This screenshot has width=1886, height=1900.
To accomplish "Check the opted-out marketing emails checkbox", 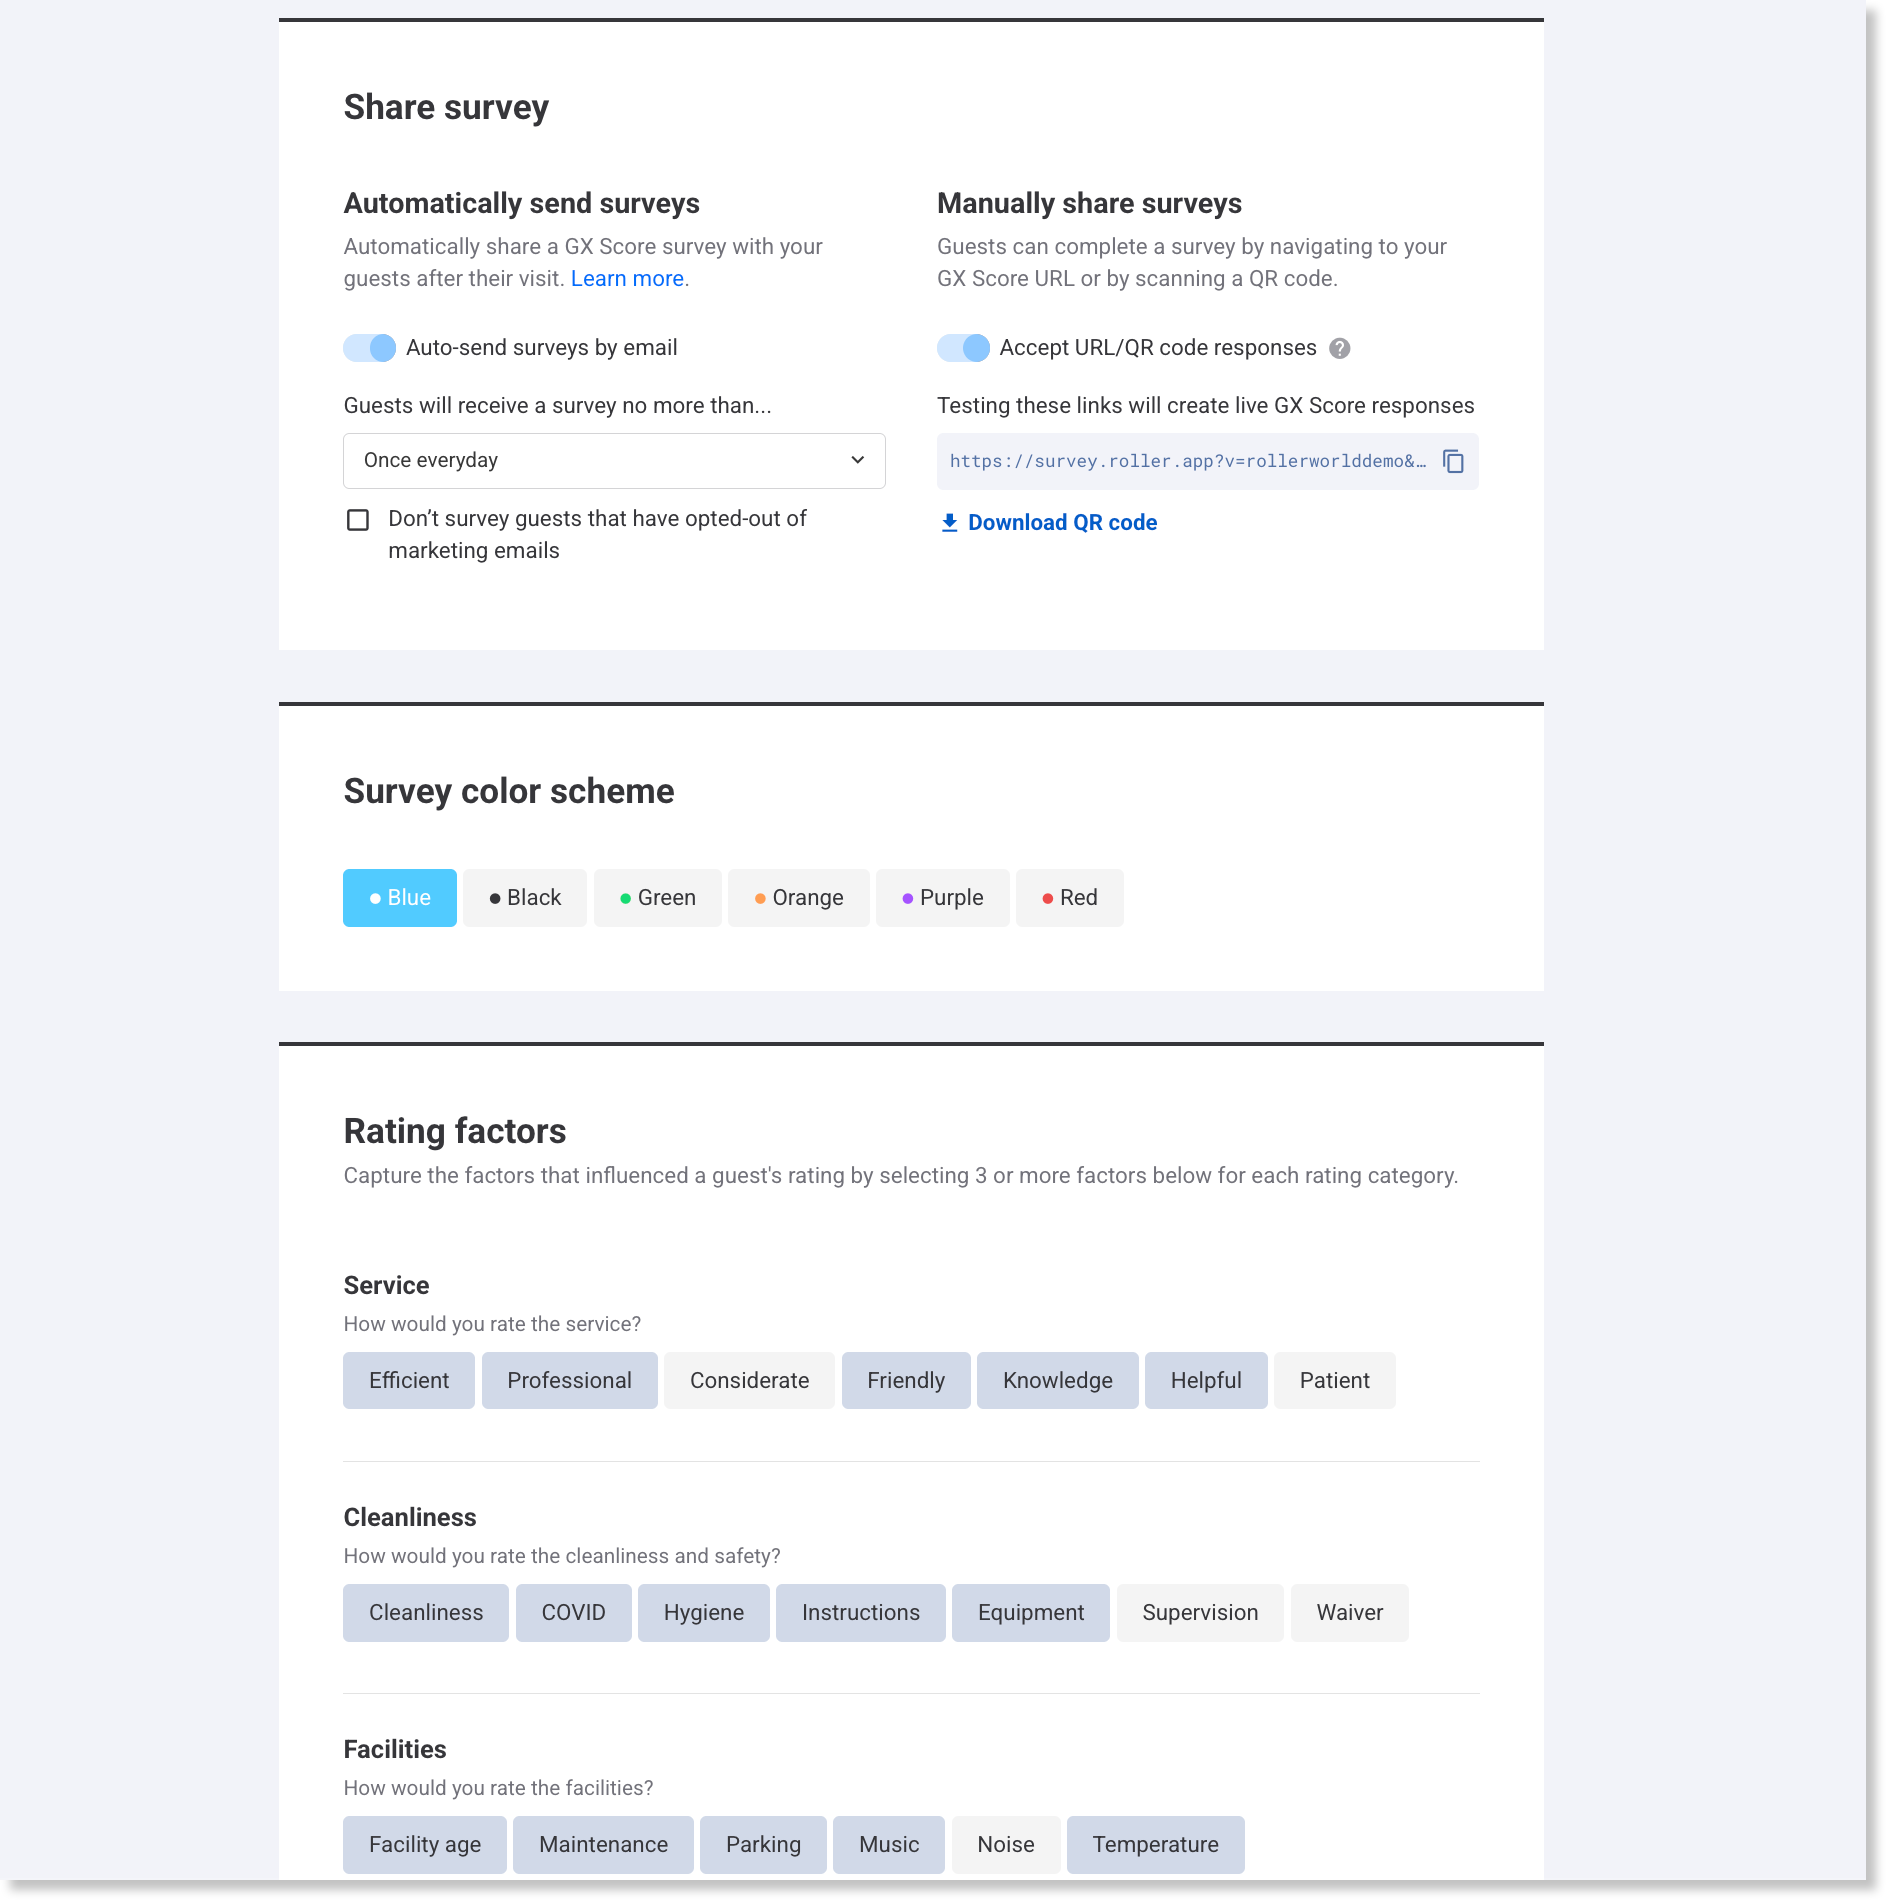I will [358, 520].
